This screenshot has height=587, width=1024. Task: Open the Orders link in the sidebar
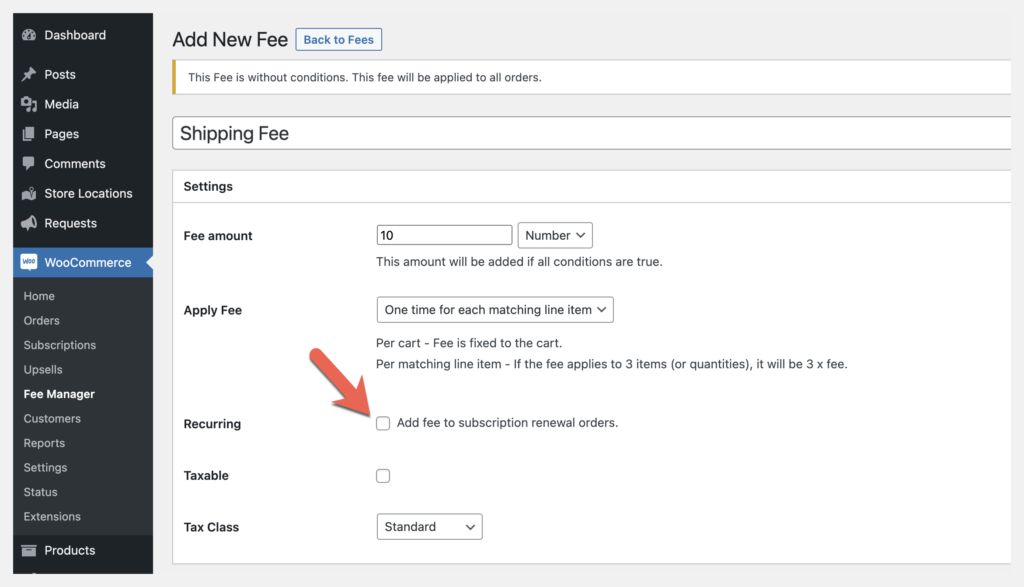tap(41, 320)
